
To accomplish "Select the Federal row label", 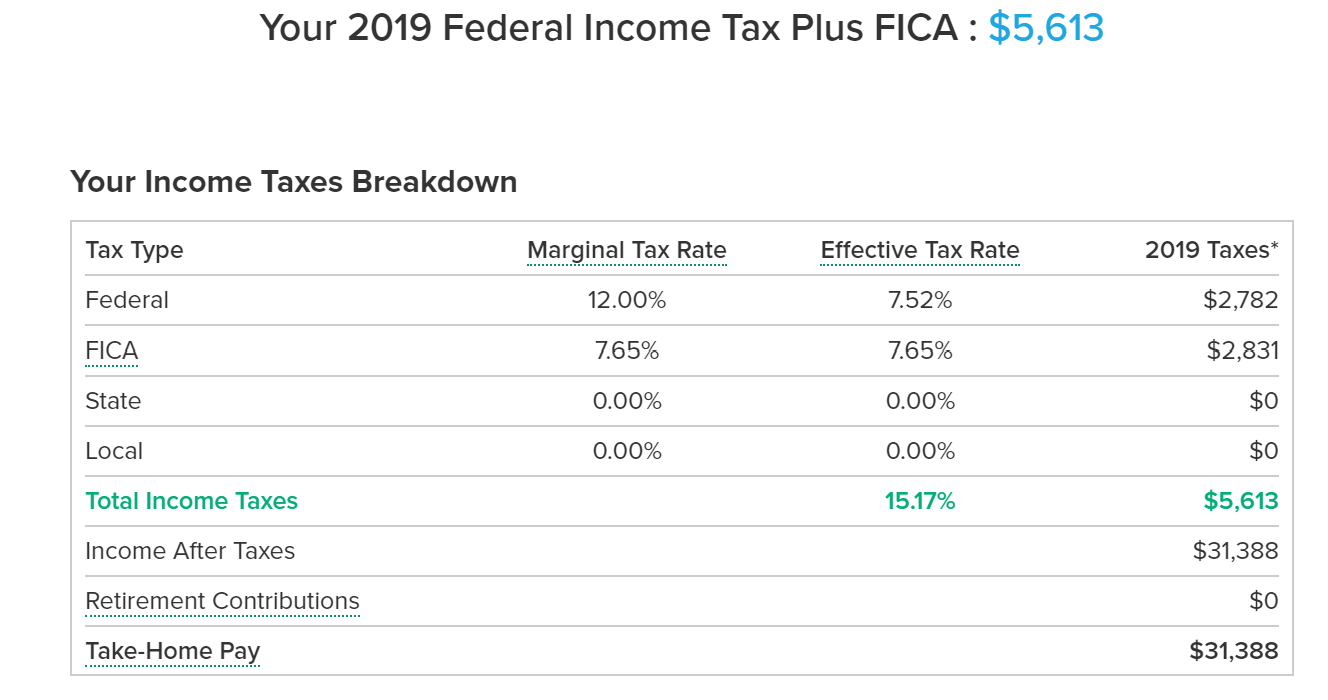I will click(127, 300).
